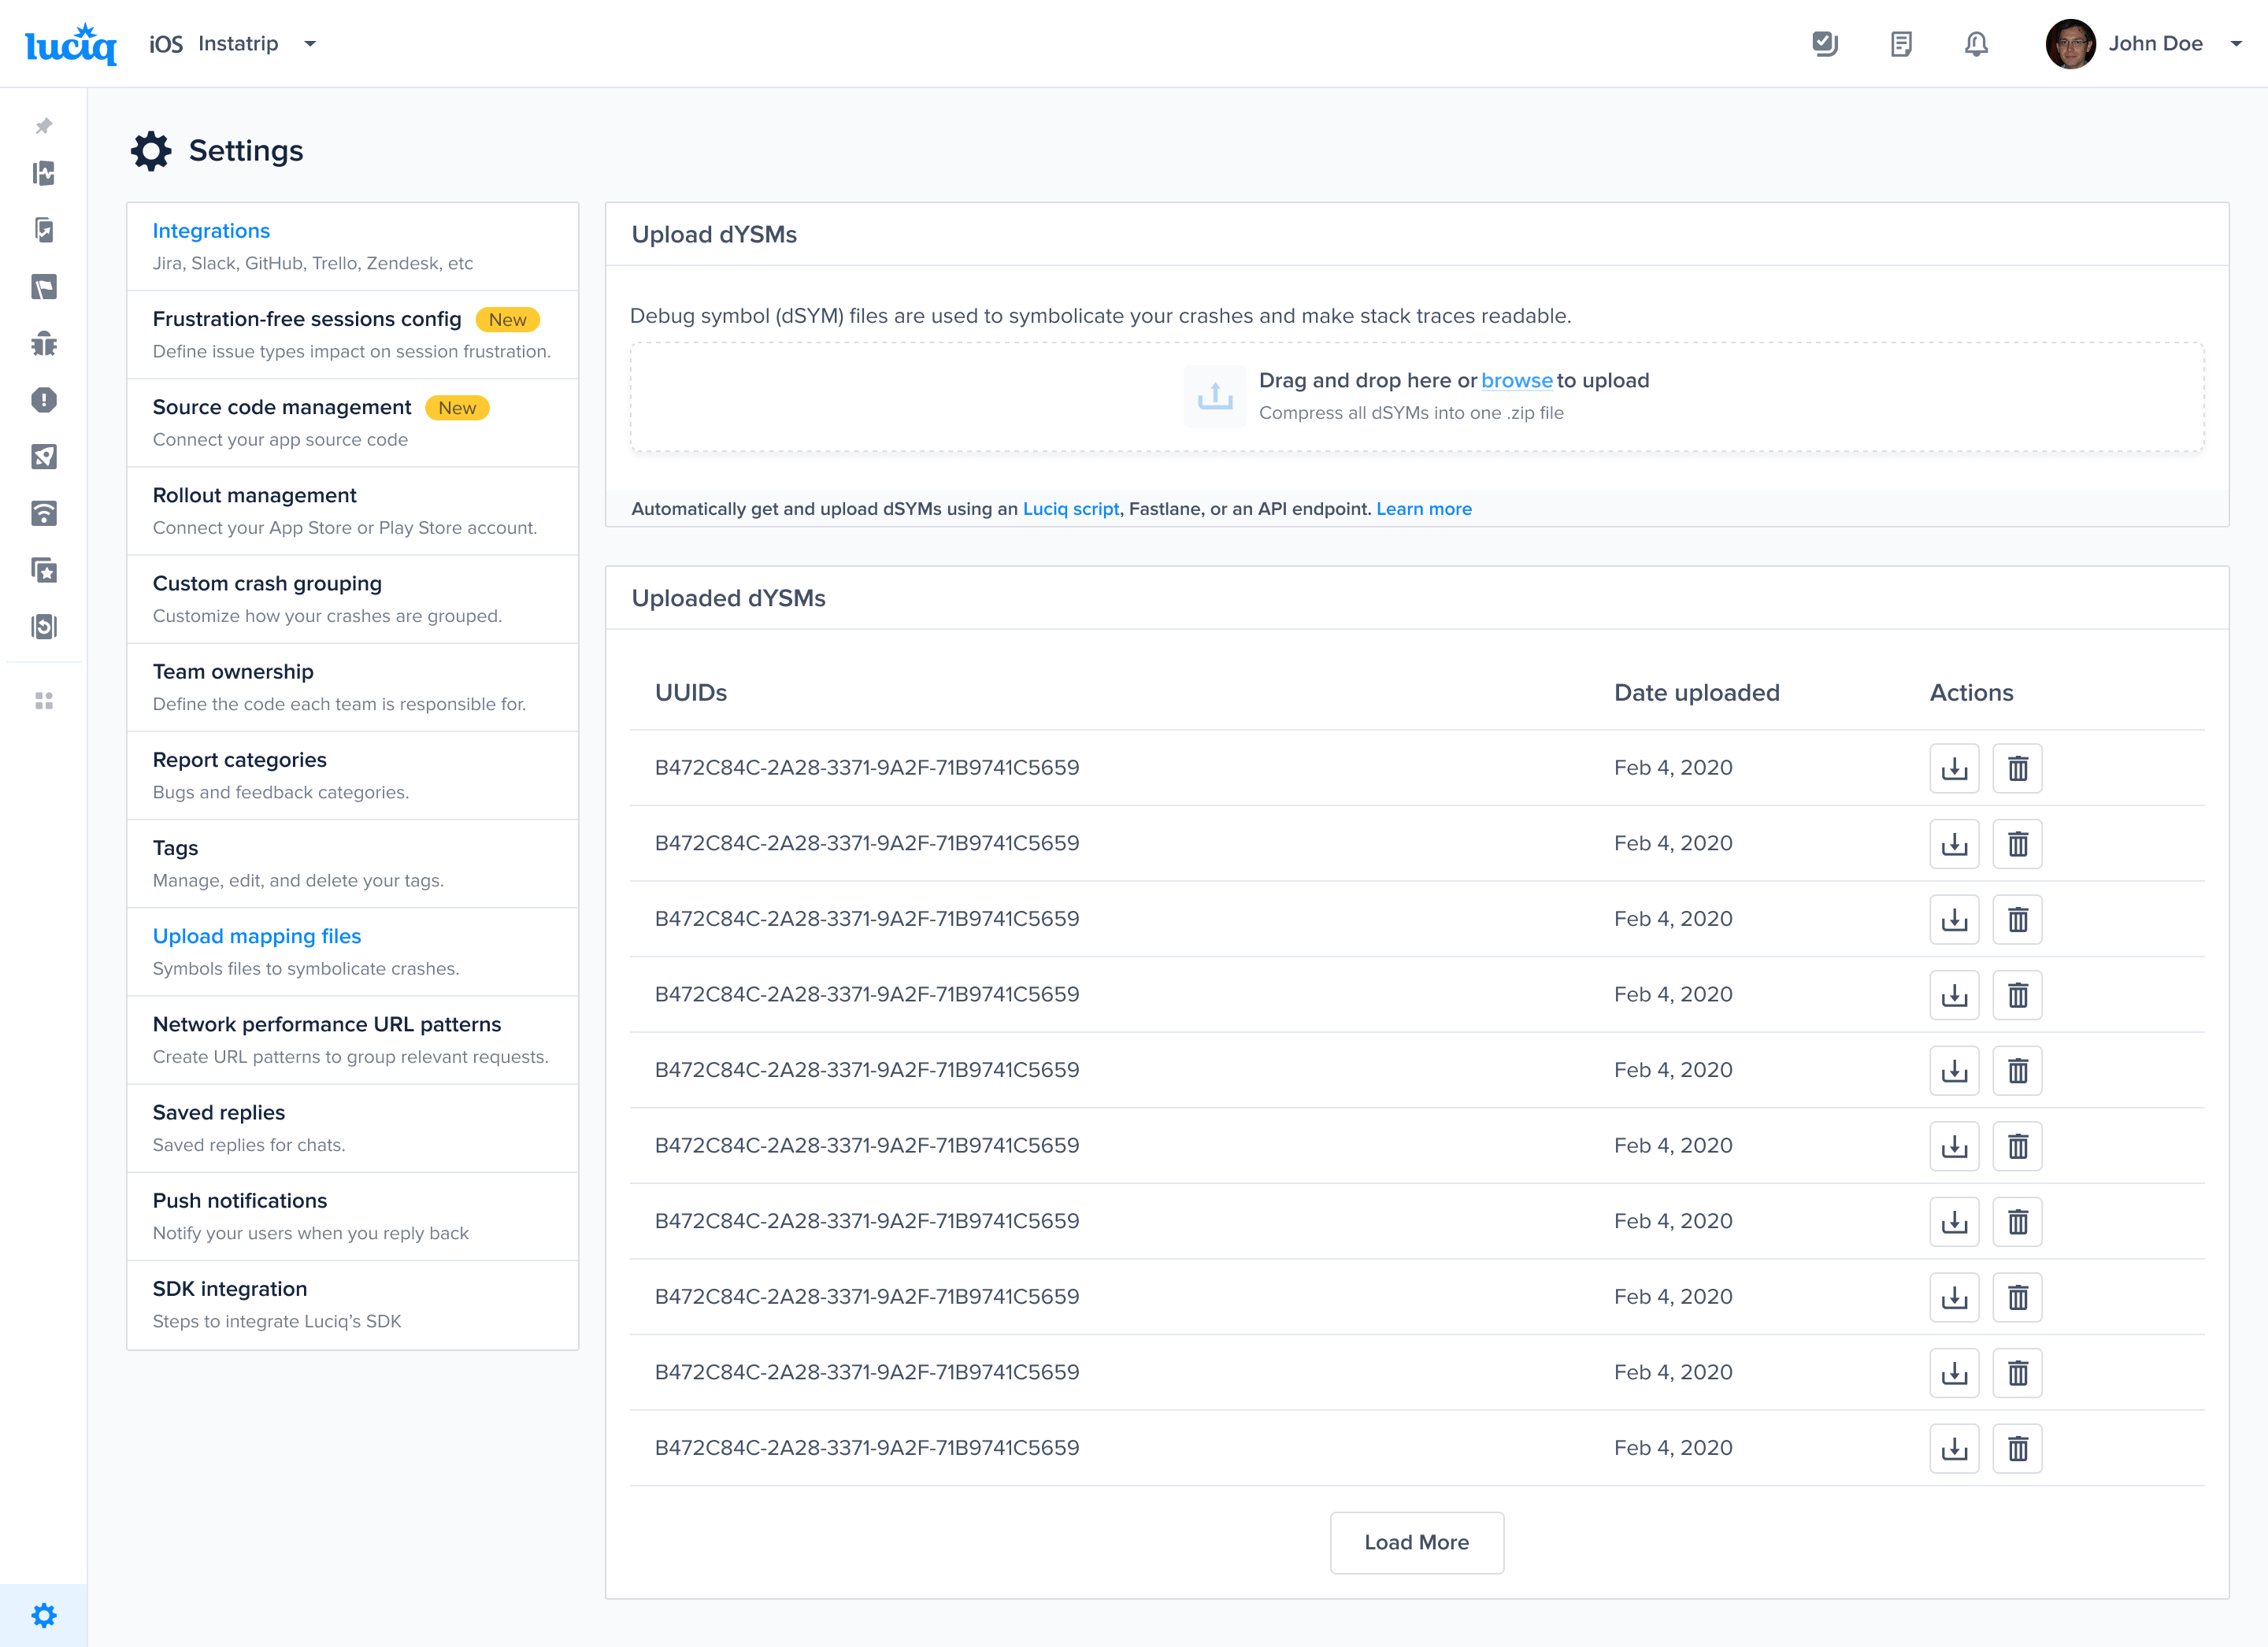Delete the seventh dSYM row file
This screenshot has height=1647, width=2268.
(x=2017, y=1221)
